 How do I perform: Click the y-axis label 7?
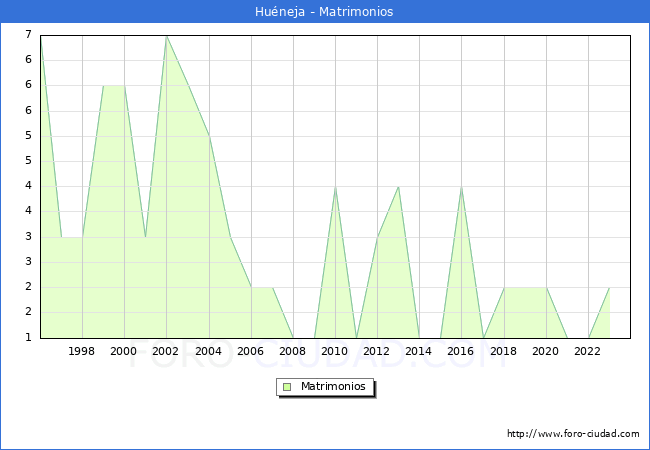[x=28, y=34]
